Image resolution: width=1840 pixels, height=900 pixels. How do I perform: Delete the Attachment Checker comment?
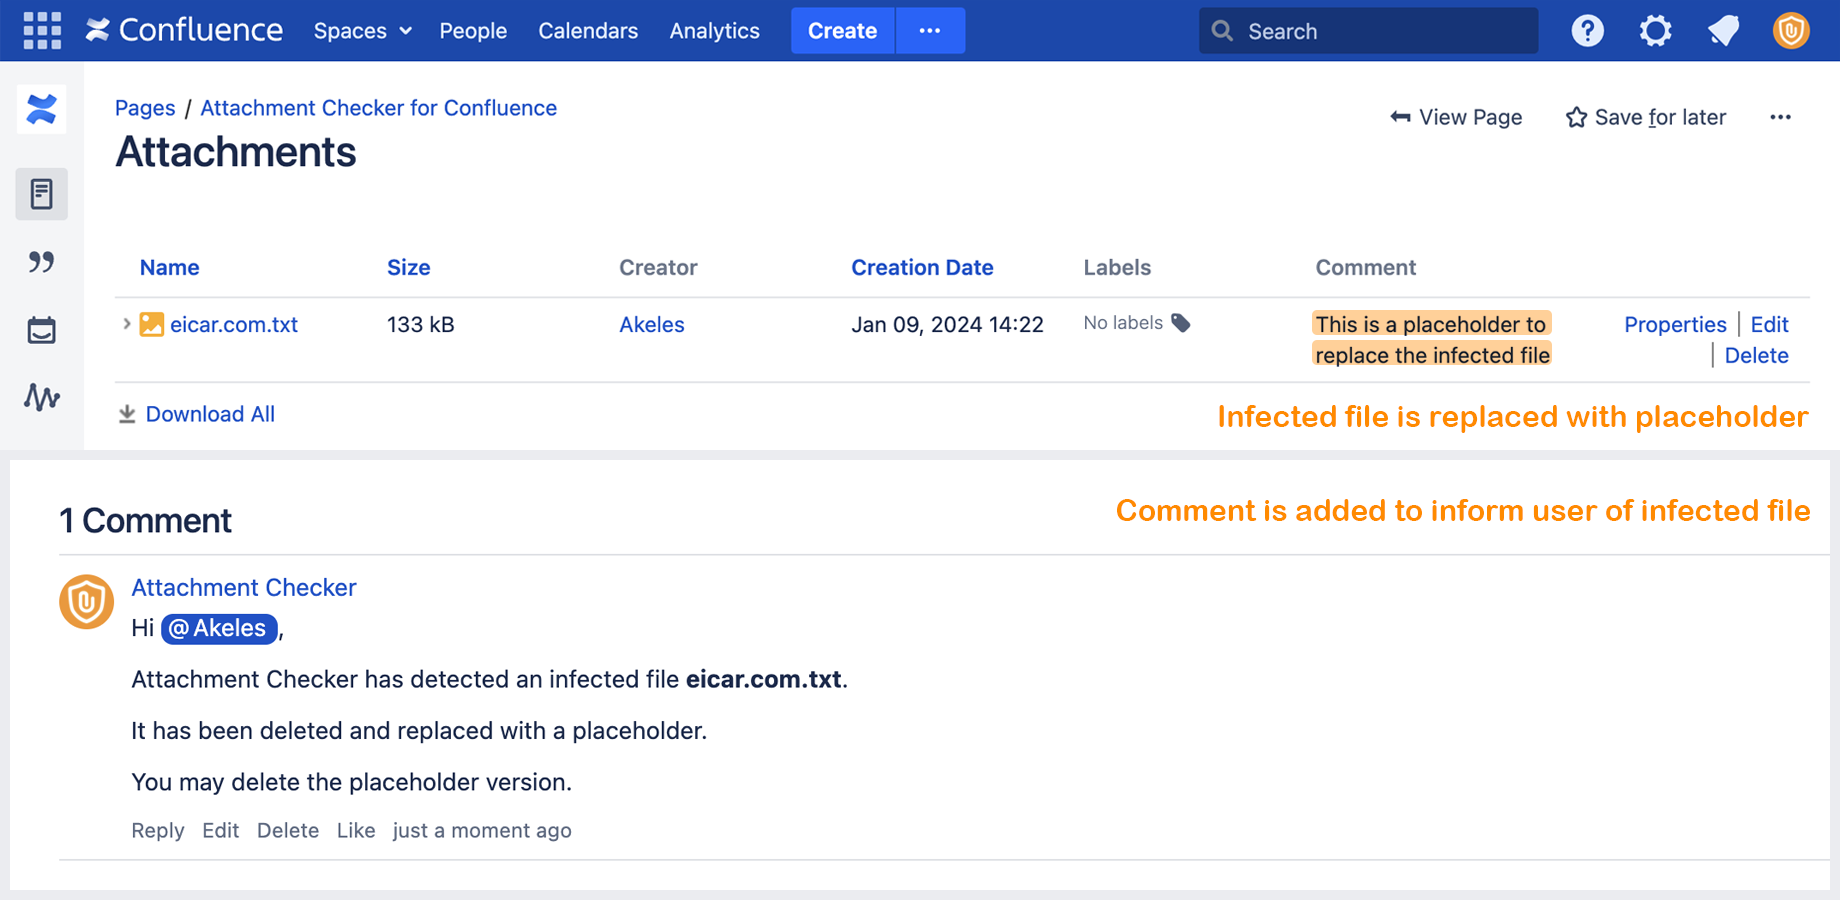pyautogui.click(x=288, y=830)
